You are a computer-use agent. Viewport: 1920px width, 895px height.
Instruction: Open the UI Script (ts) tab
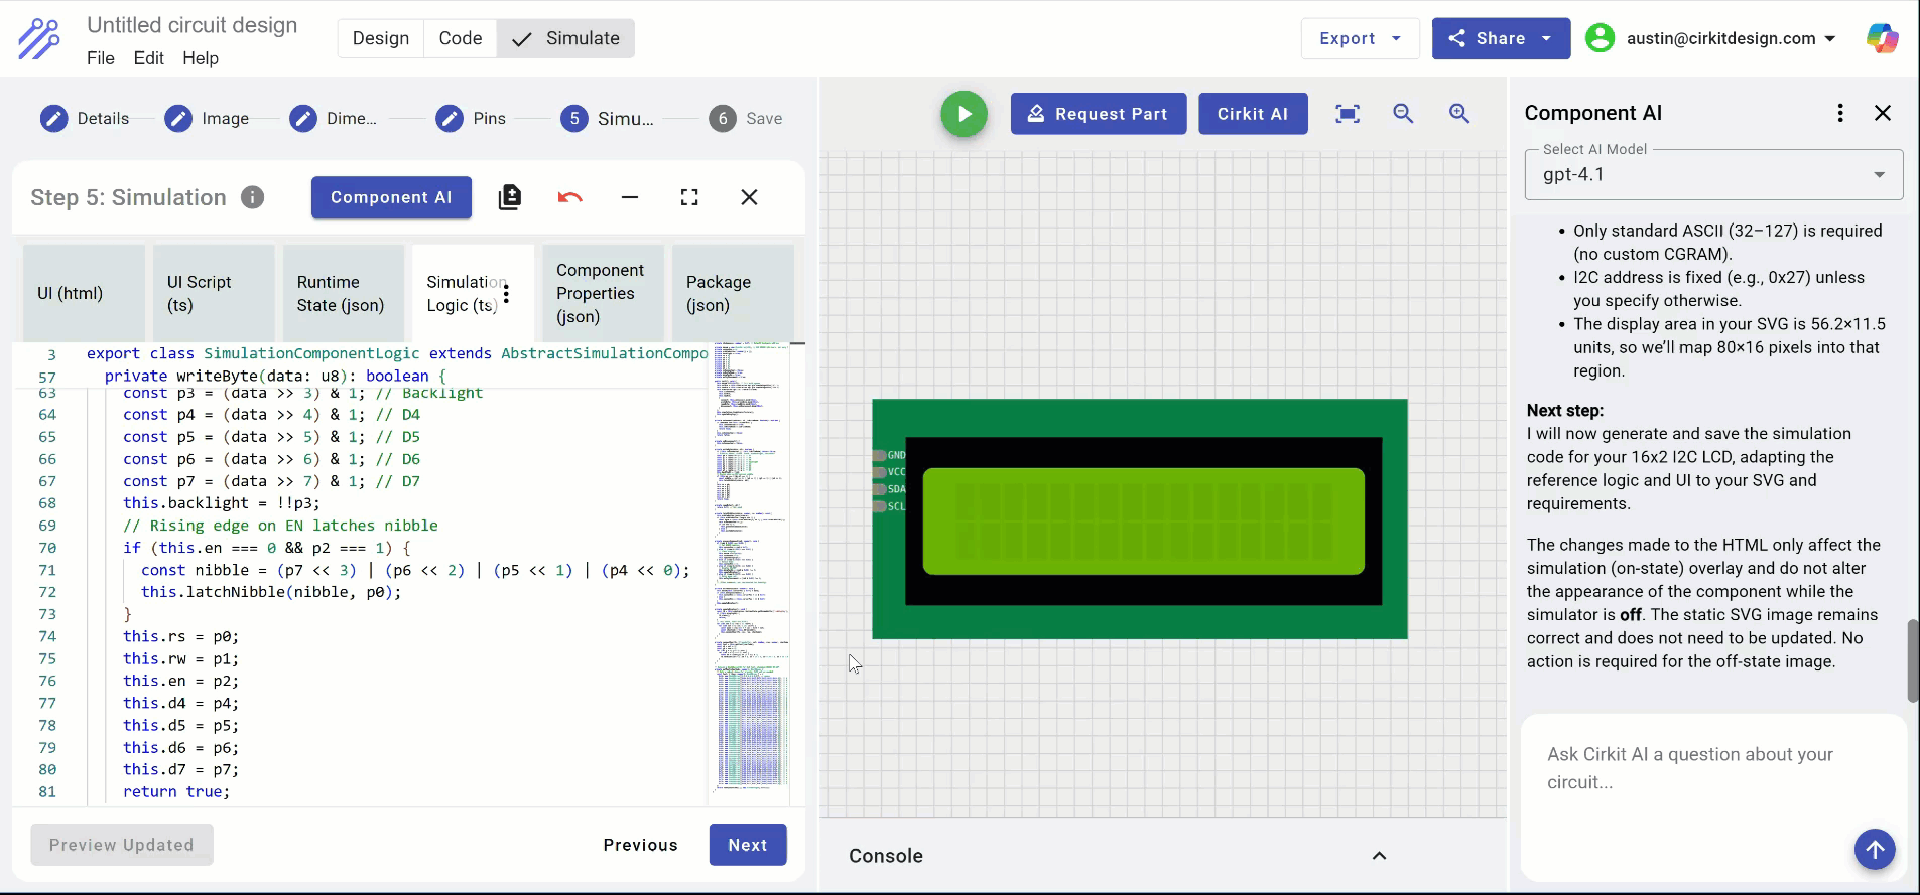214,293
